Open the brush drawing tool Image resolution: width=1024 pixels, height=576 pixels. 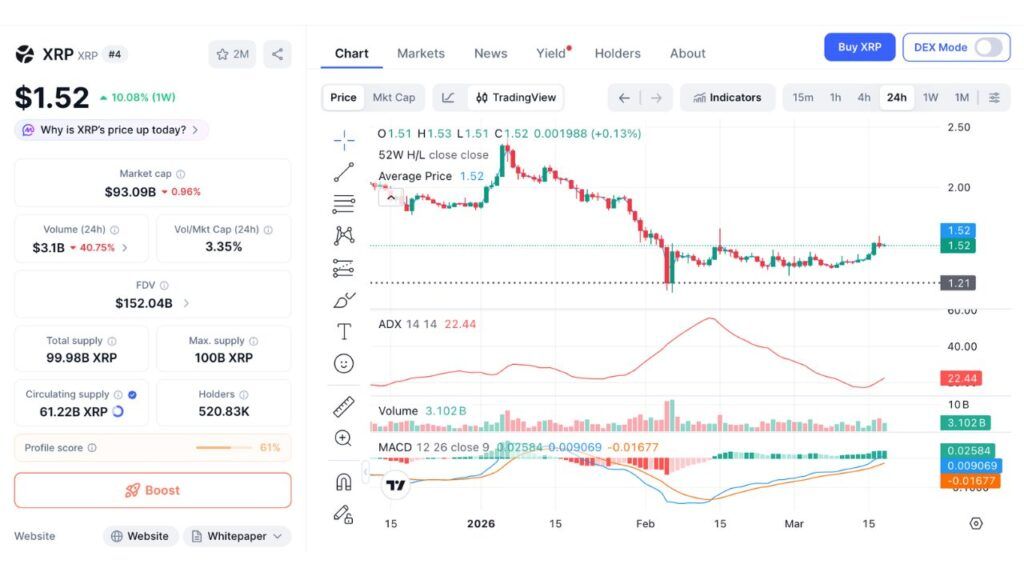point(344,298)
